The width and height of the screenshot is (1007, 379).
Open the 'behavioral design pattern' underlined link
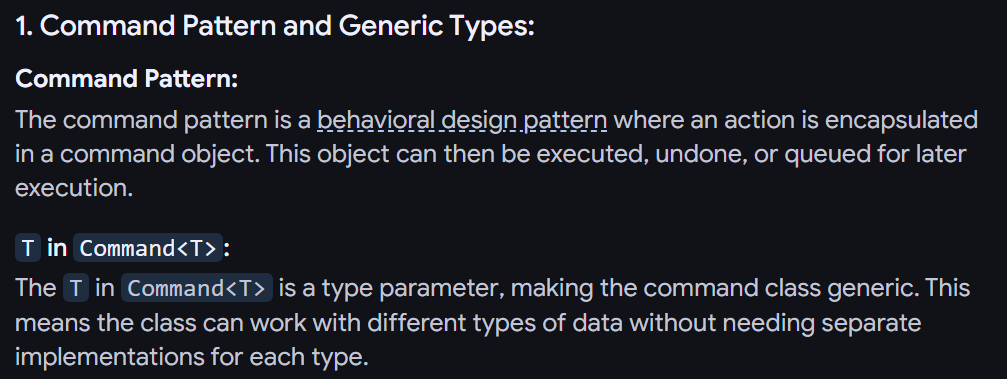point(462,119)
